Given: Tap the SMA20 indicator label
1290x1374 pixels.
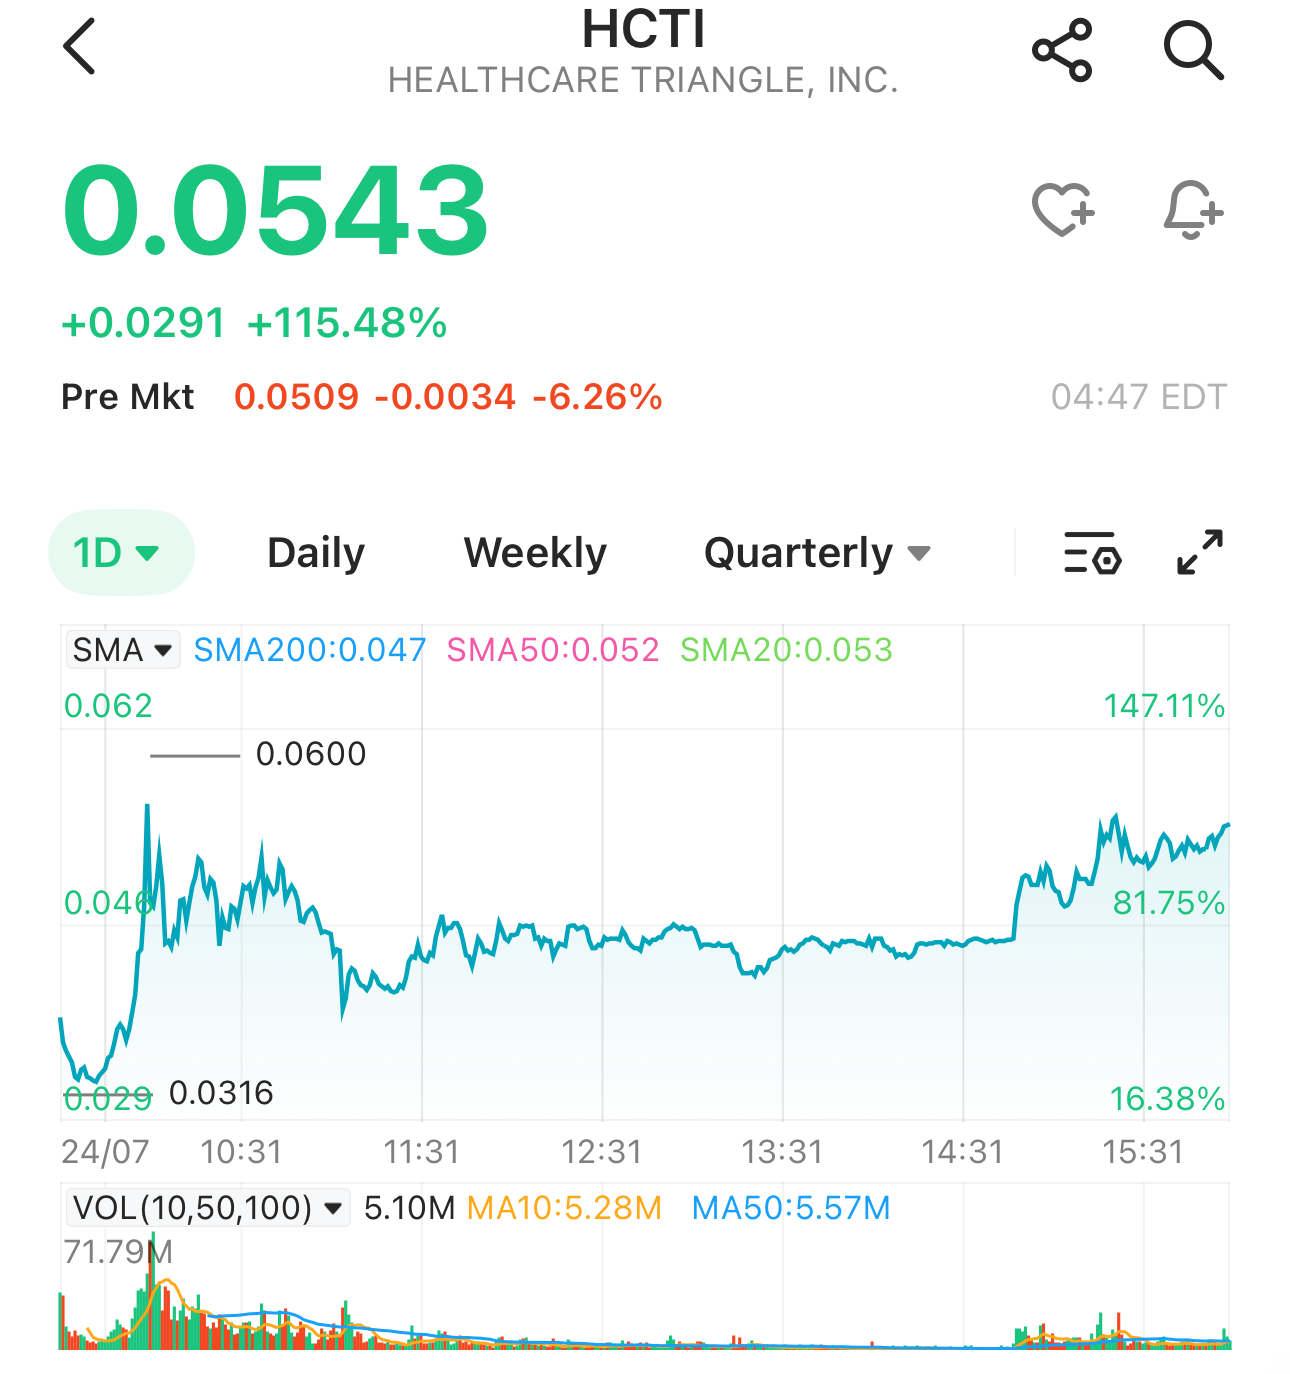Looking at the screenshot, I should [786, 650].
